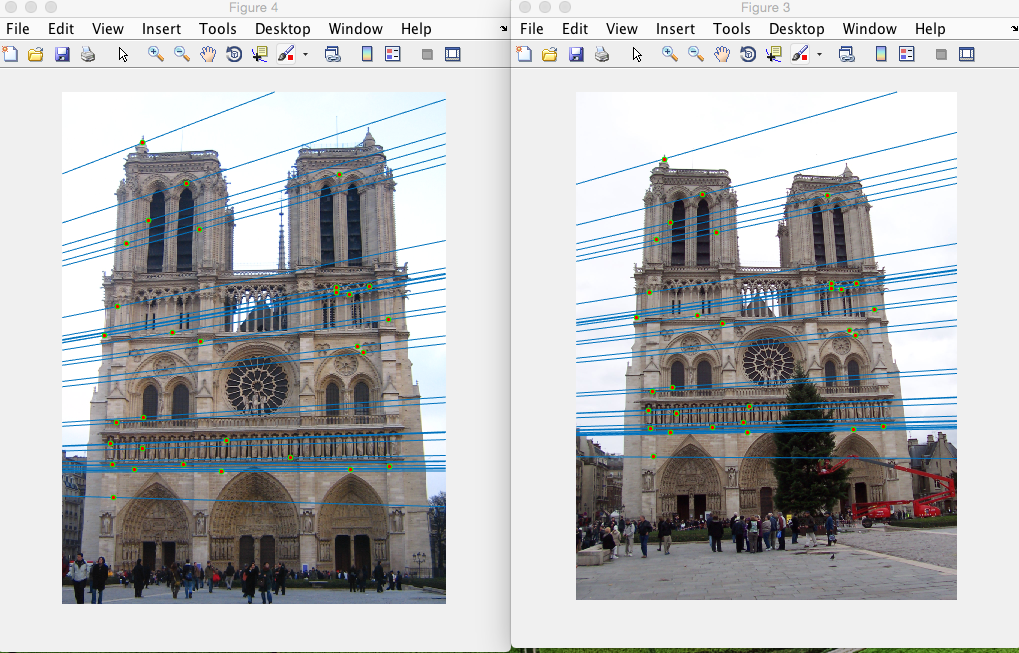Expand Brush tool dropdown arrow in Figure 3
1019x653 pixels.
click(819, 54)
